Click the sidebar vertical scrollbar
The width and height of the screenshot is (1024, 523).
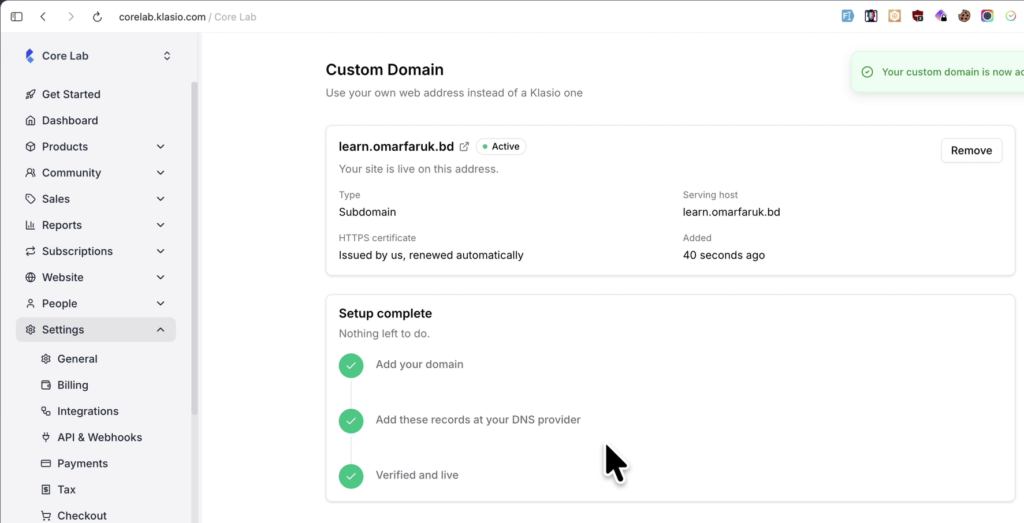click(x=194, y=248)
